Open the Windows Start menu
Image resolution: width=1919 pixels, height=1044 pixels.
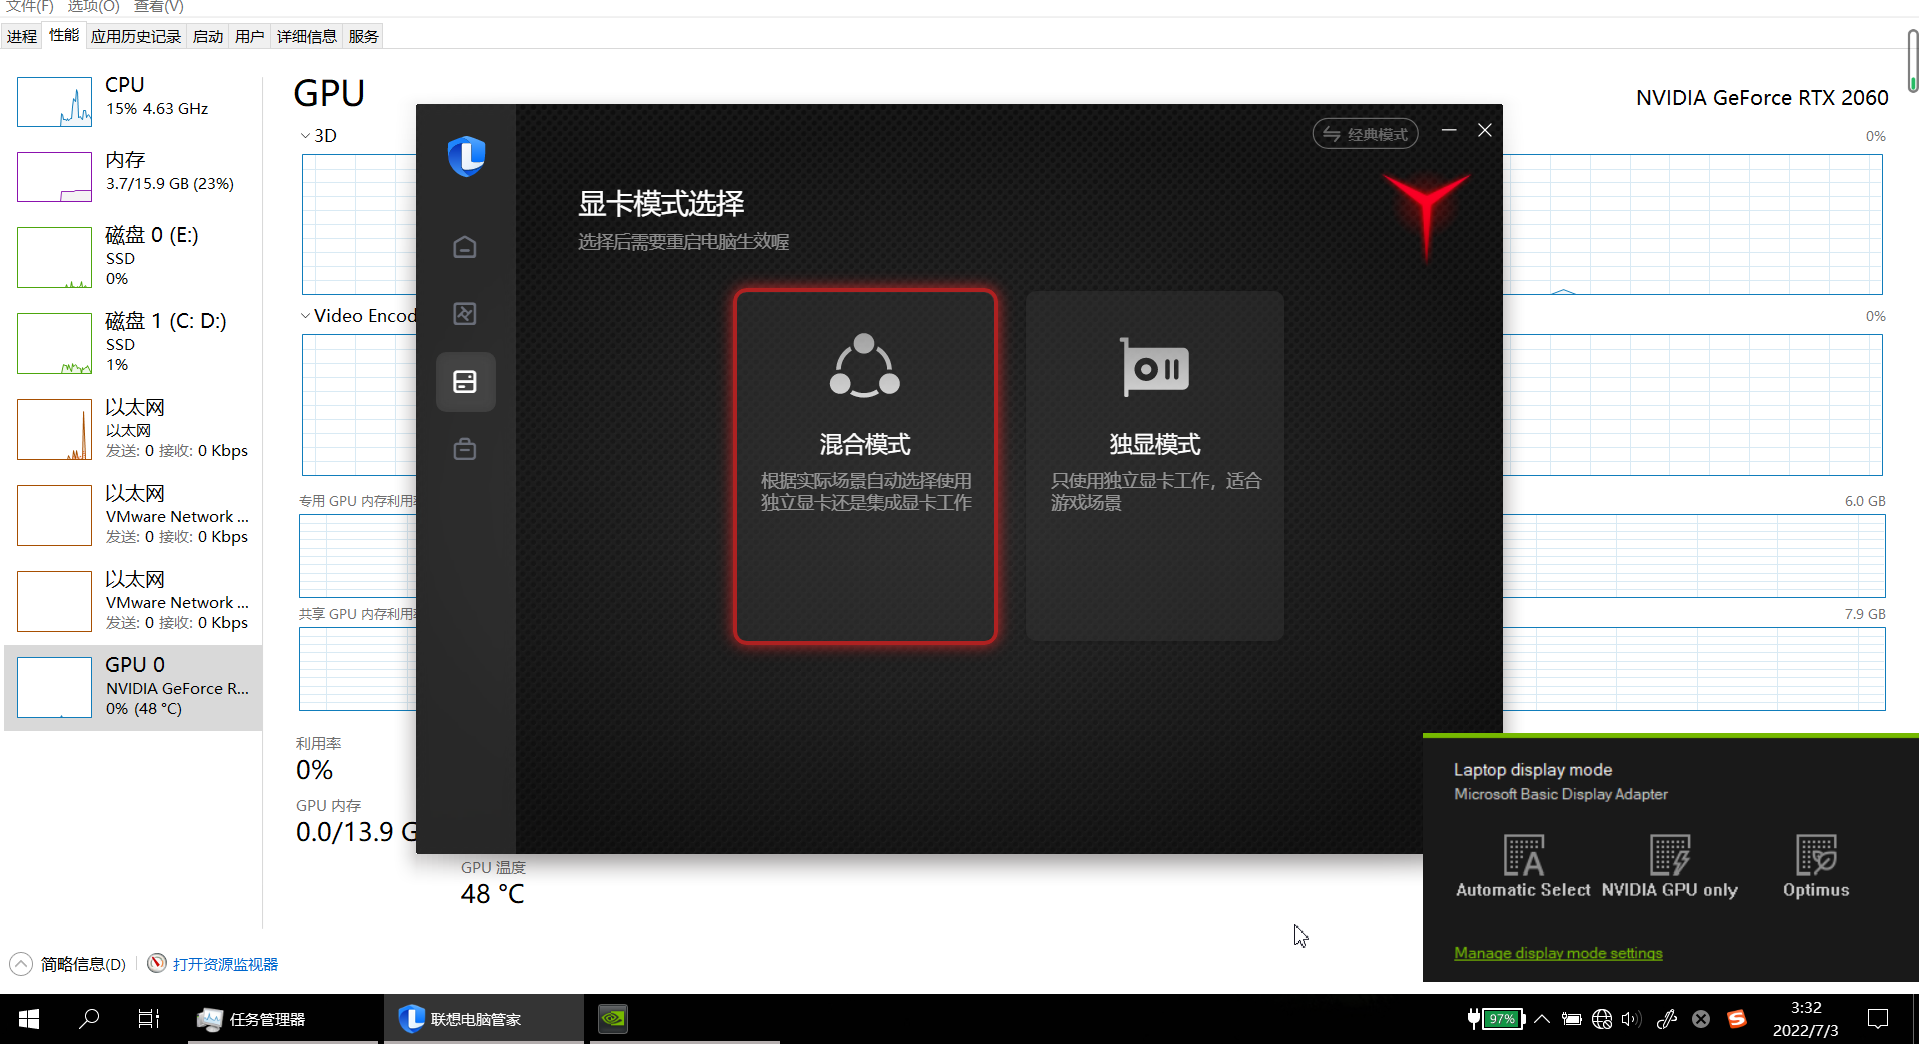(x=29, y=1019)
